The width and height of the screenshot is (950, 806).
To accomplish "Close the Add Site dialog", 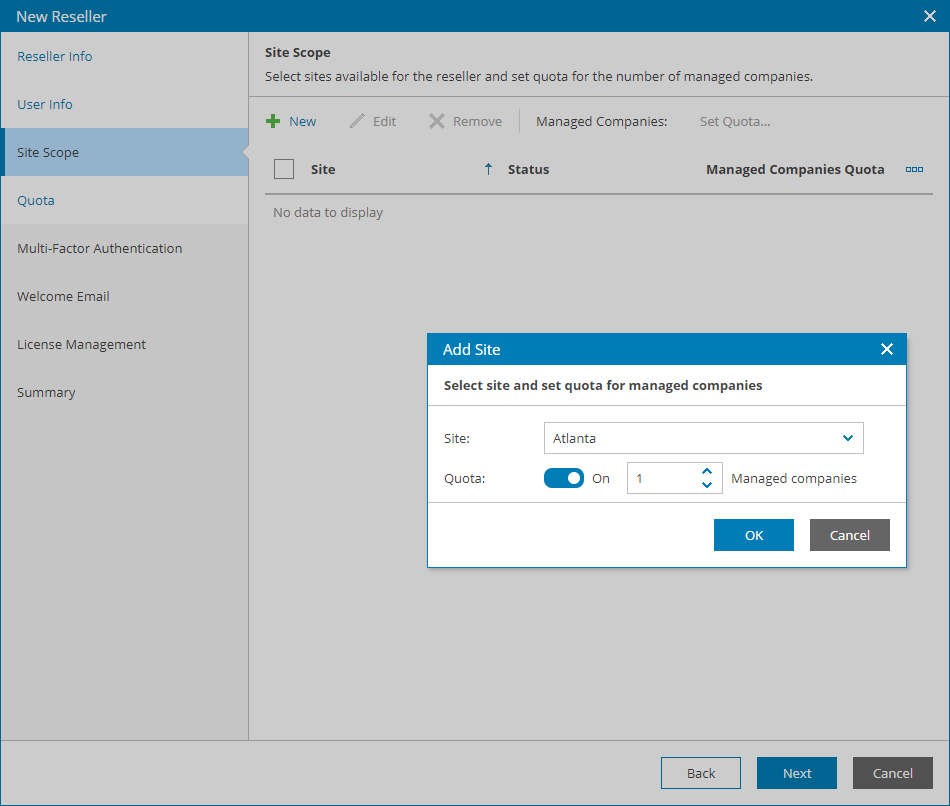I will point(887,349).
